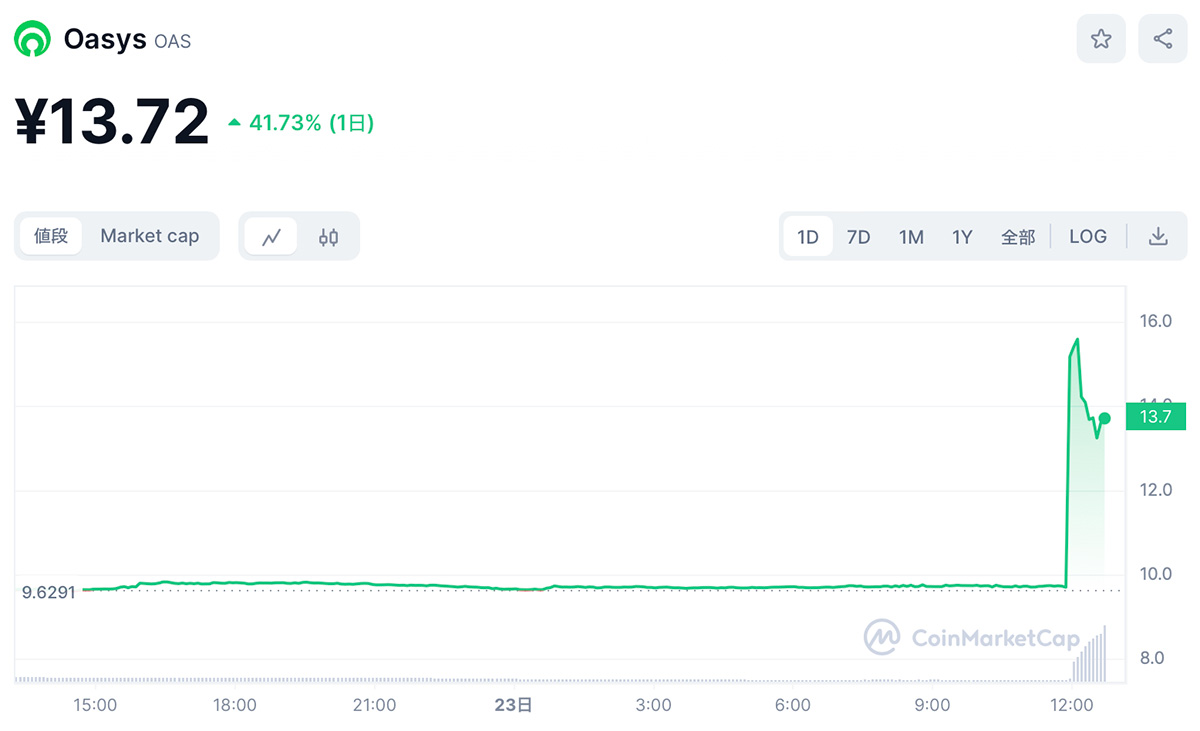
Task: Click the 21:00 time axis label
Action: 374,705
